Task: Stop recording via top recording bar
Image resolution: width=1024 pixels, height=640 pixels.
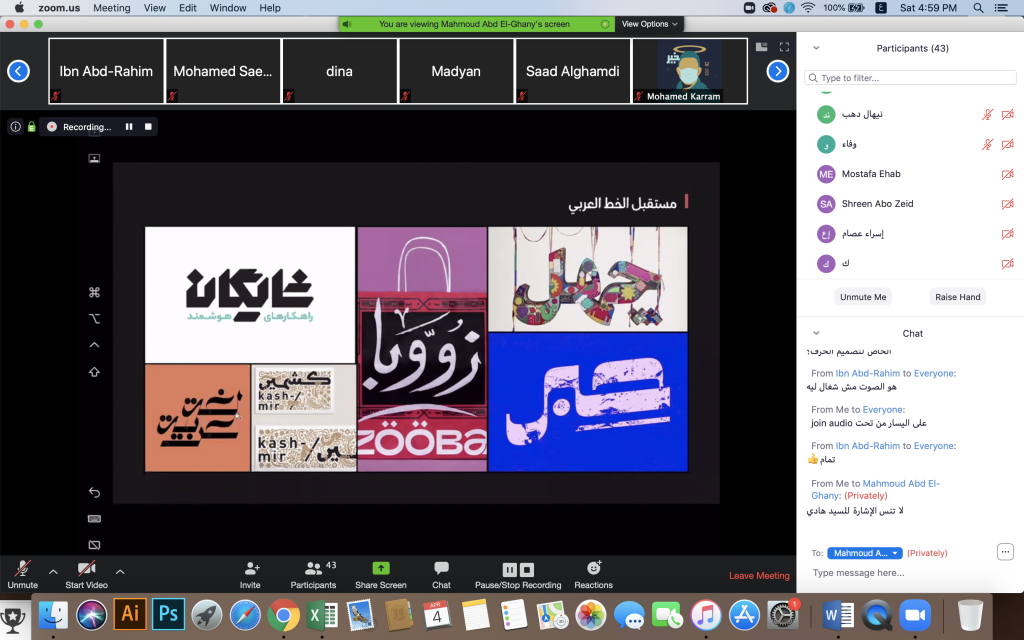Action: tap(148, 127)
